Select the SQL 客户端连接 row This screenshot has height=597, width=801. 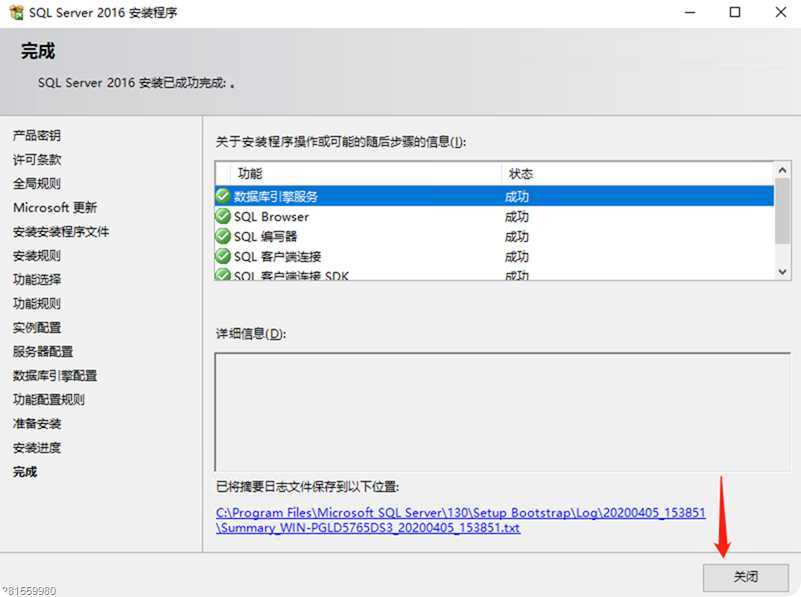pyautogui.click(x=494, y=256)
